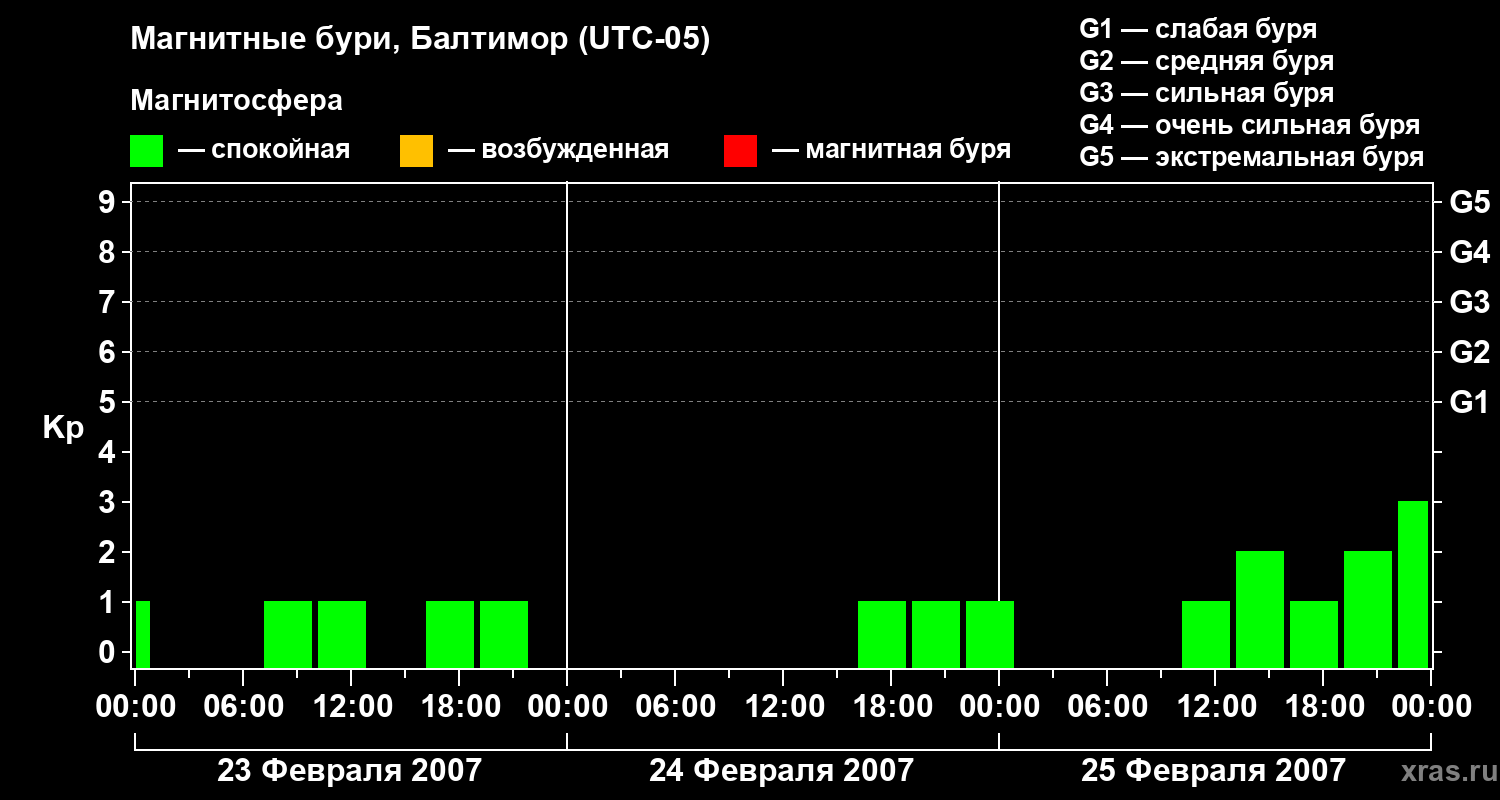Click the Kp 1 bar before 18:00 on 23 Февраля
Image resolution: width=1500 pixels, height=800 pixels.
[x=450, y=634]
